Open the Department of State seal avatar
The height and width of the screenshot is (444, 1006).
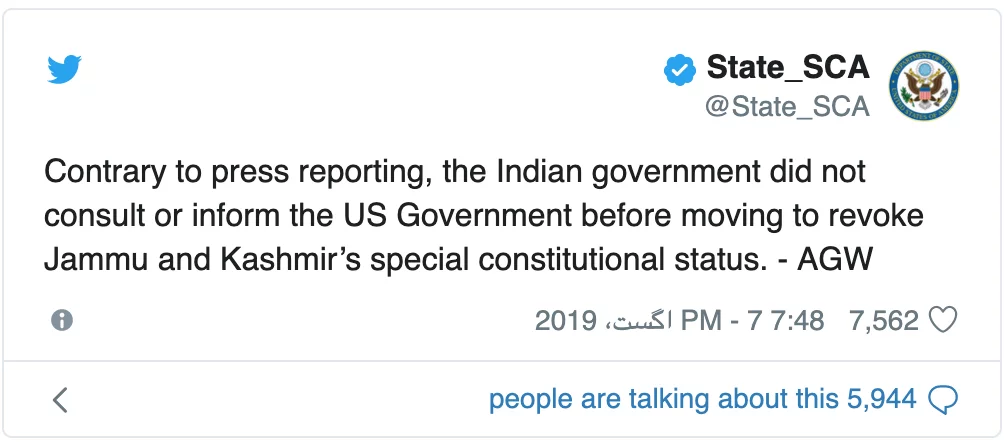click(x=924, y=87)
